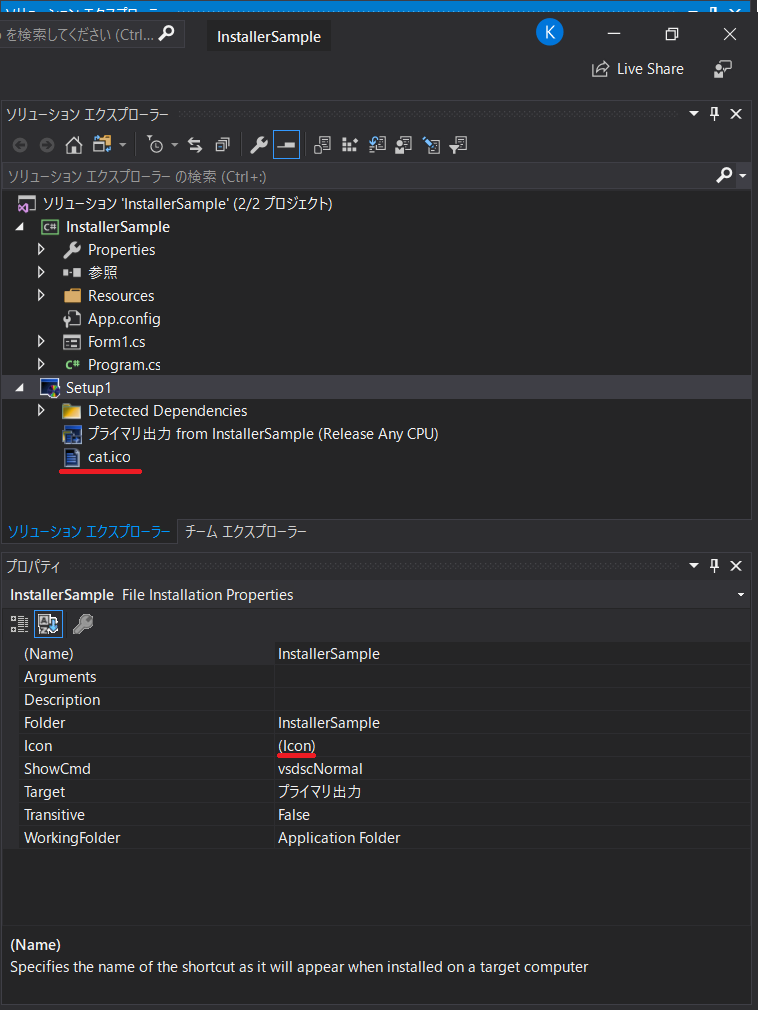Viewport: 758px width, 1010px height.
Task: Switch to ソリューション エクスプローラー tab
Action: (x=89, y=531)
